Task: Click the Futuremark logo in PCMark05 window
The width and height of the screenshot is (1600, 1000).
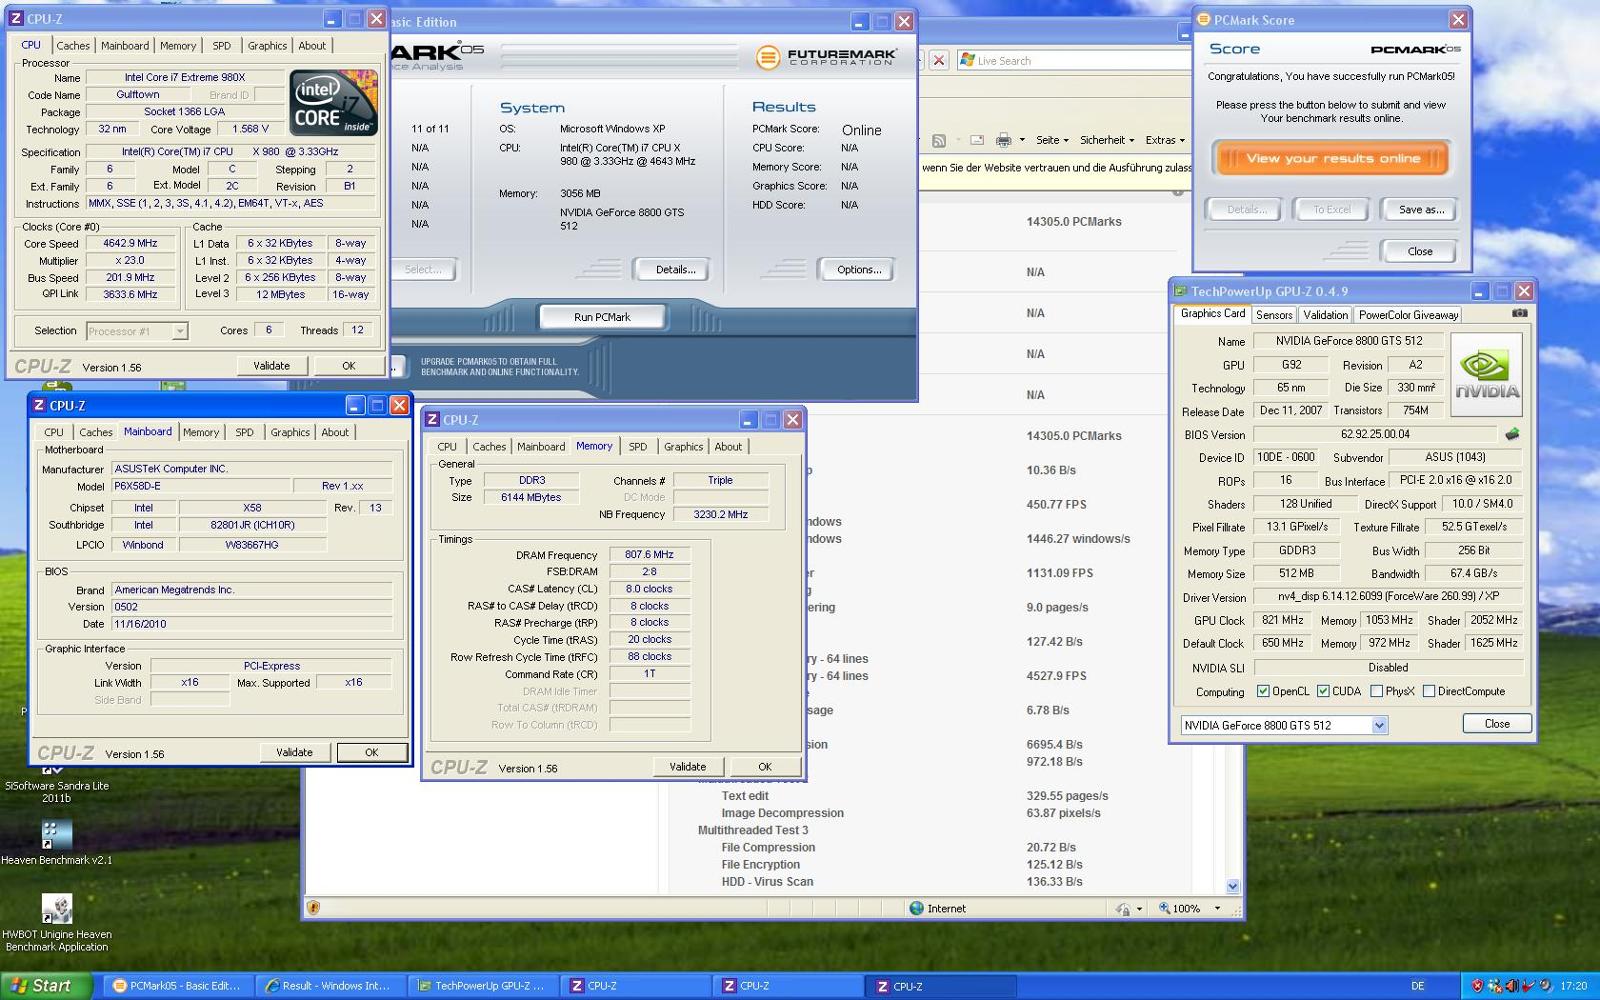Action: pos(826,57)
